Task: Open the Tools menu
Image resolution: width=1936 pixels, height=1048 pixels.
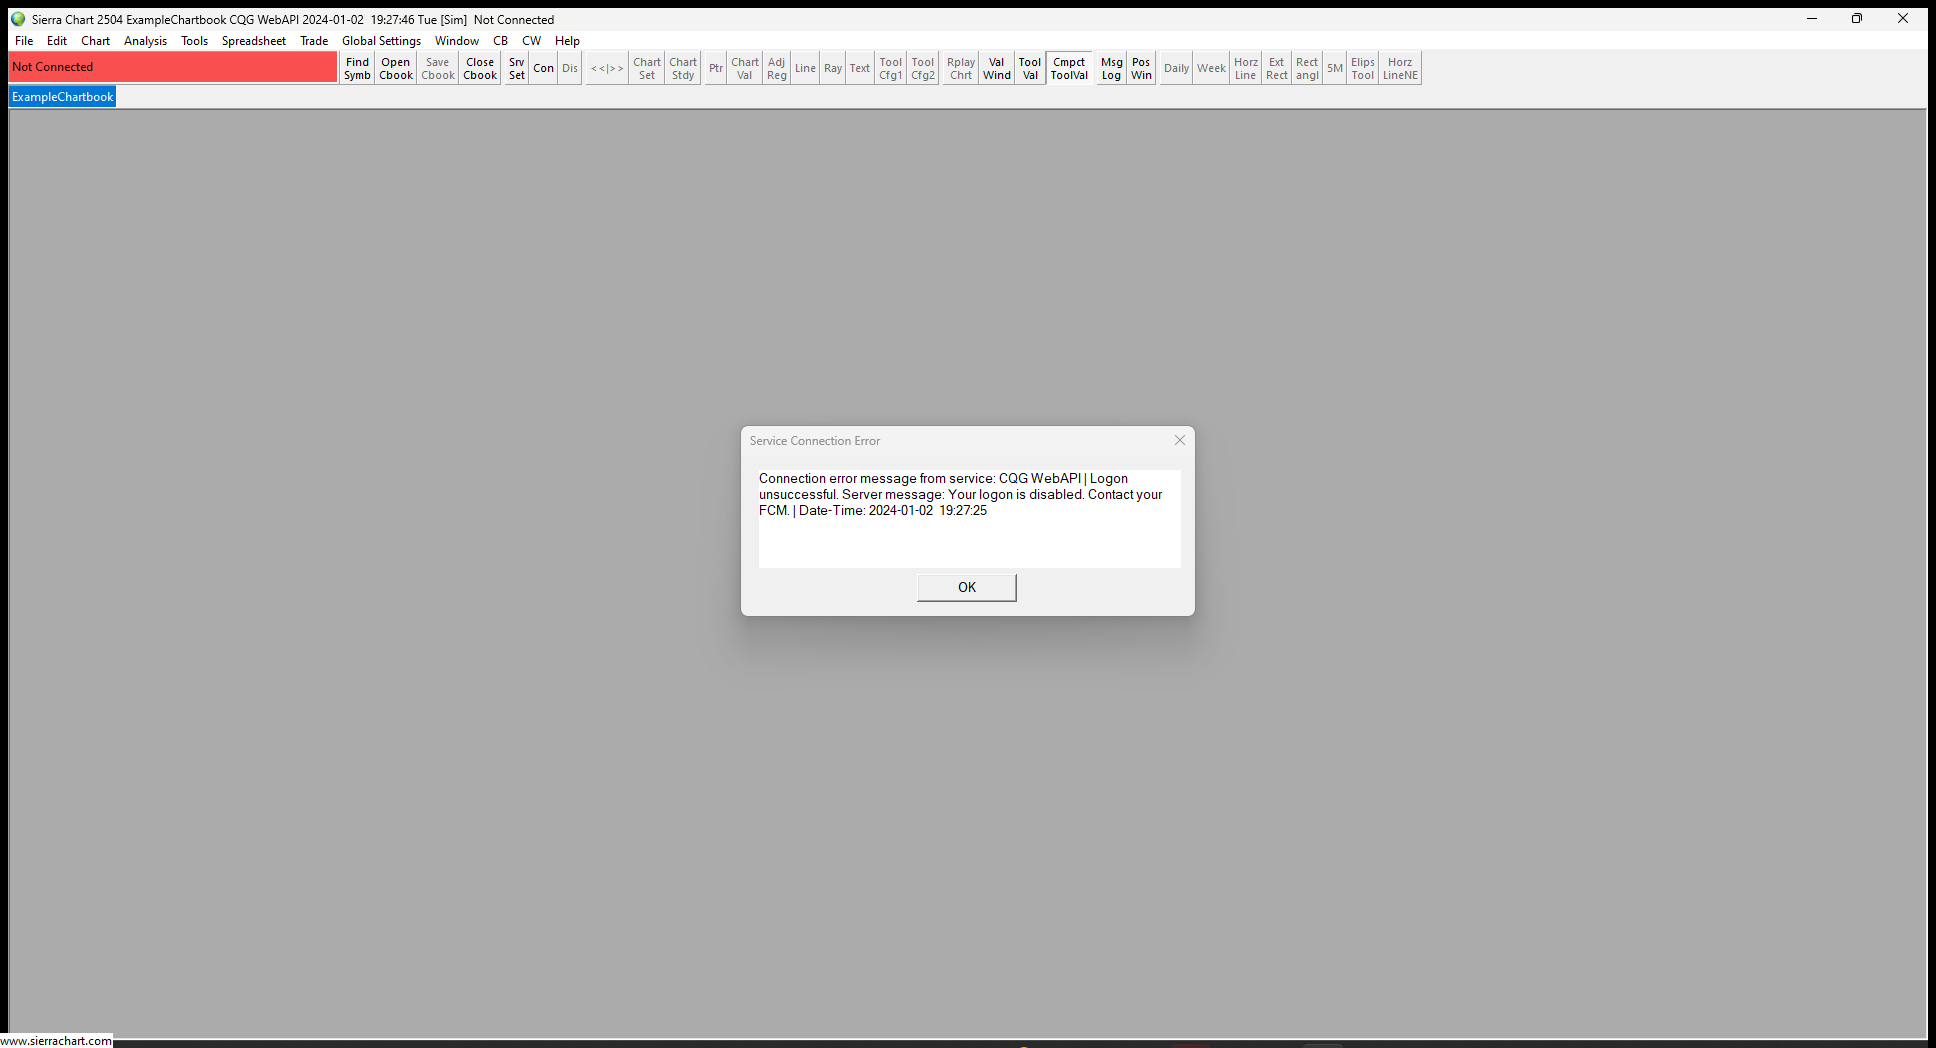Action: 195,41
